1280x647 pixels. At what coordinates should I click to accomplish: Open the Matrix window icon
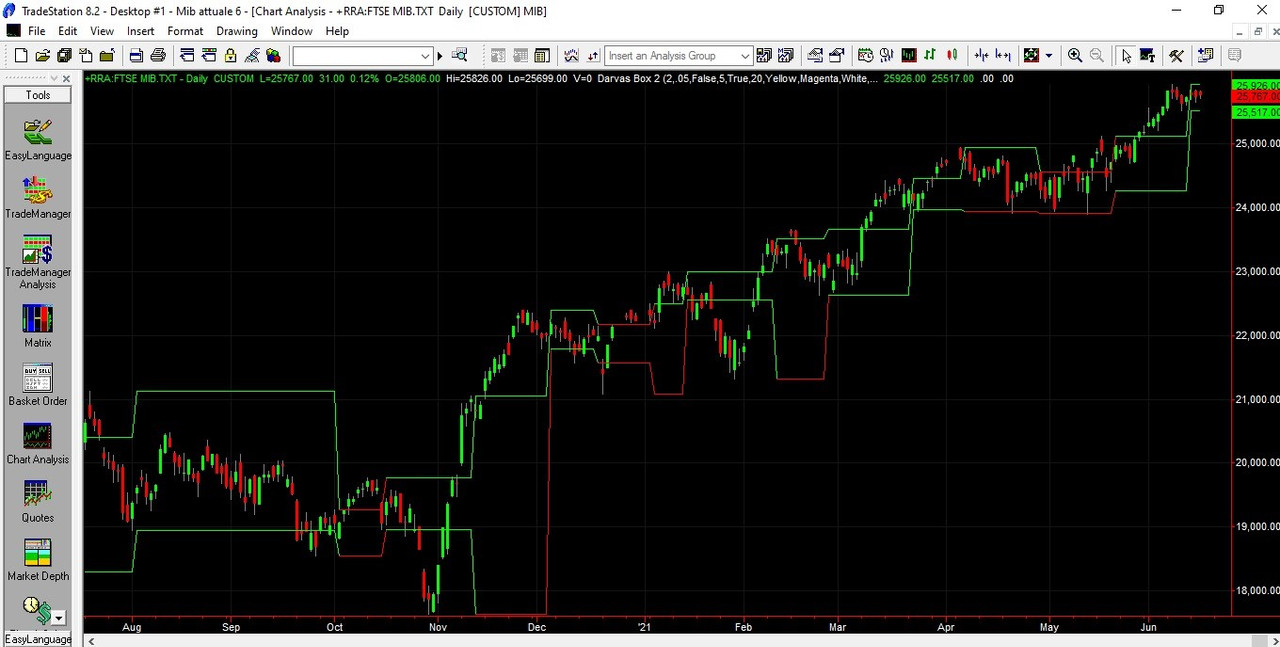[37, 319]
